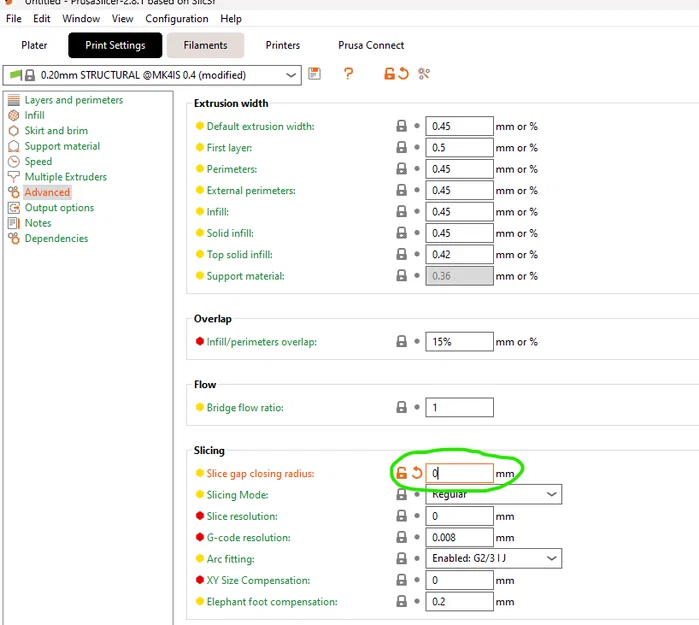Open the print preset dropdown 0.20mm STRUCTURAL
Viewport: 699px width, 625px height.
152,75
